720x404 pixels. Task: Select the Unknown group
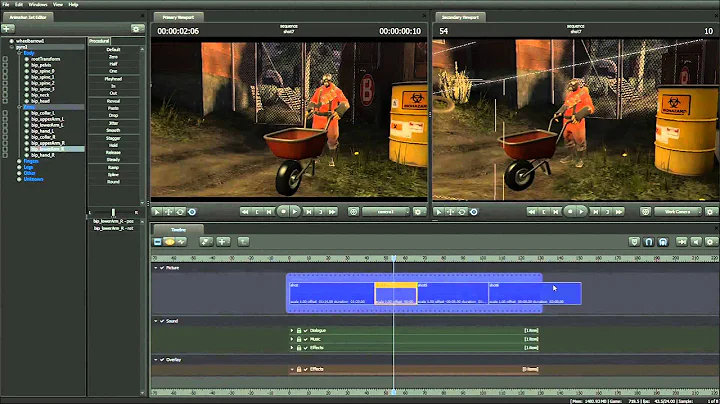(x=34, y=179)
